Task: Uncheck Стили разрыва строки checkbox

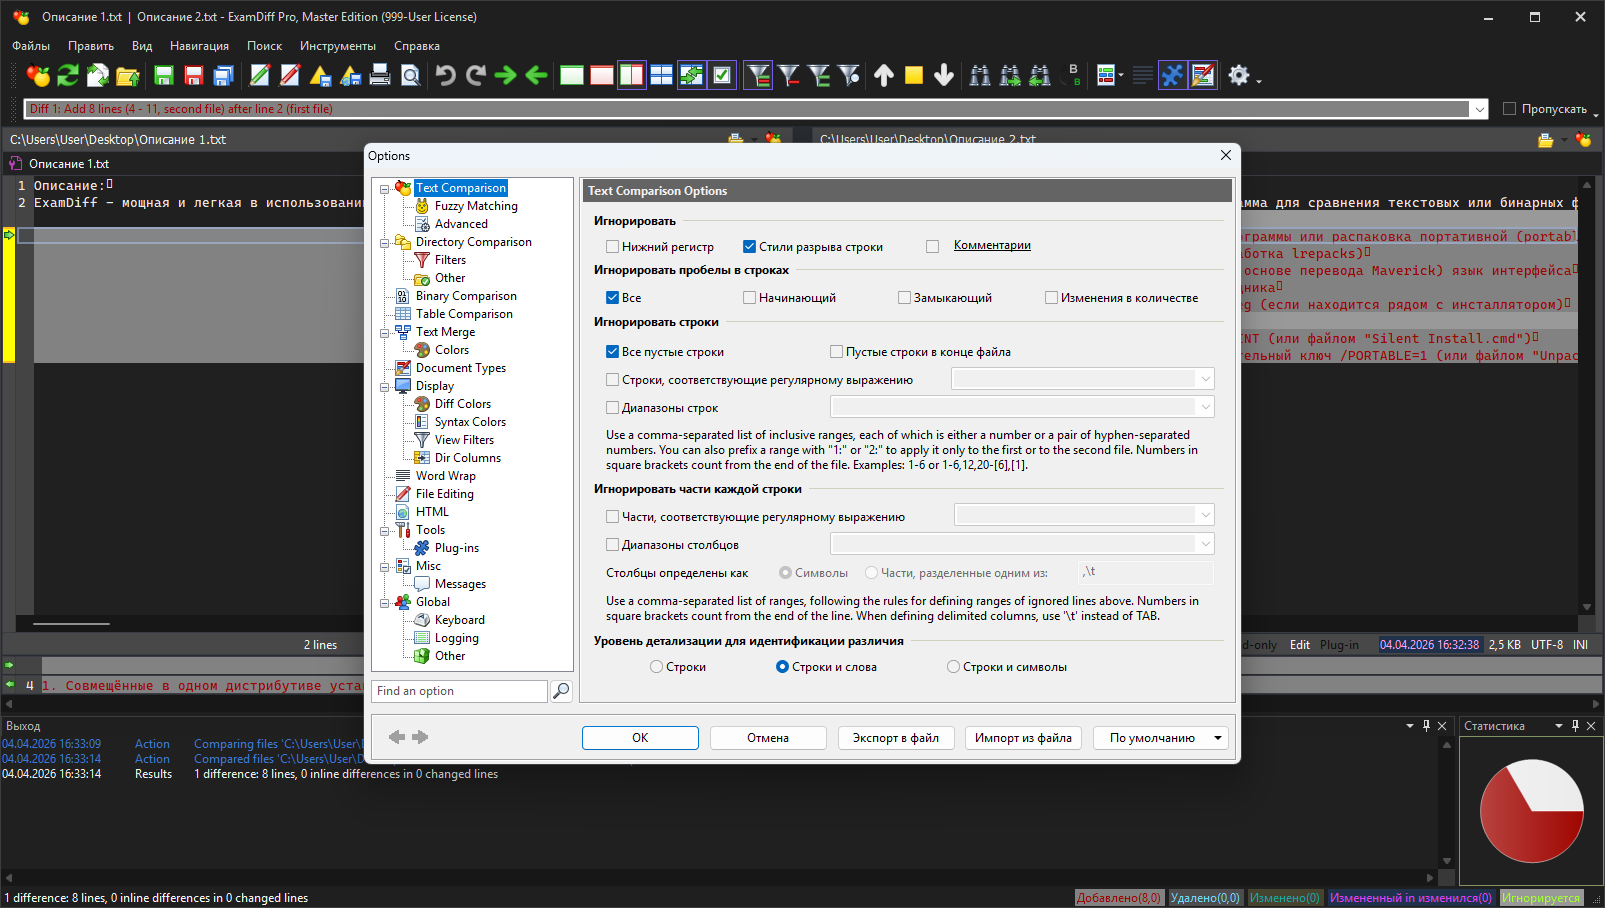Action: pyautogui.click(x=749, y=246)
